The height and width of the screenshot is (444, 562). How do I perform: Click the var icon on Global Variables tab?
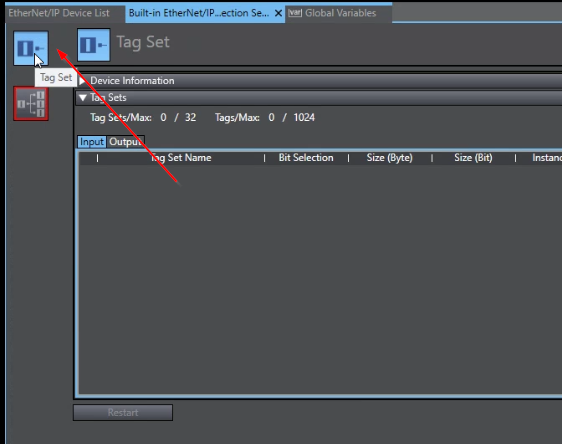(x=295, y=13)
